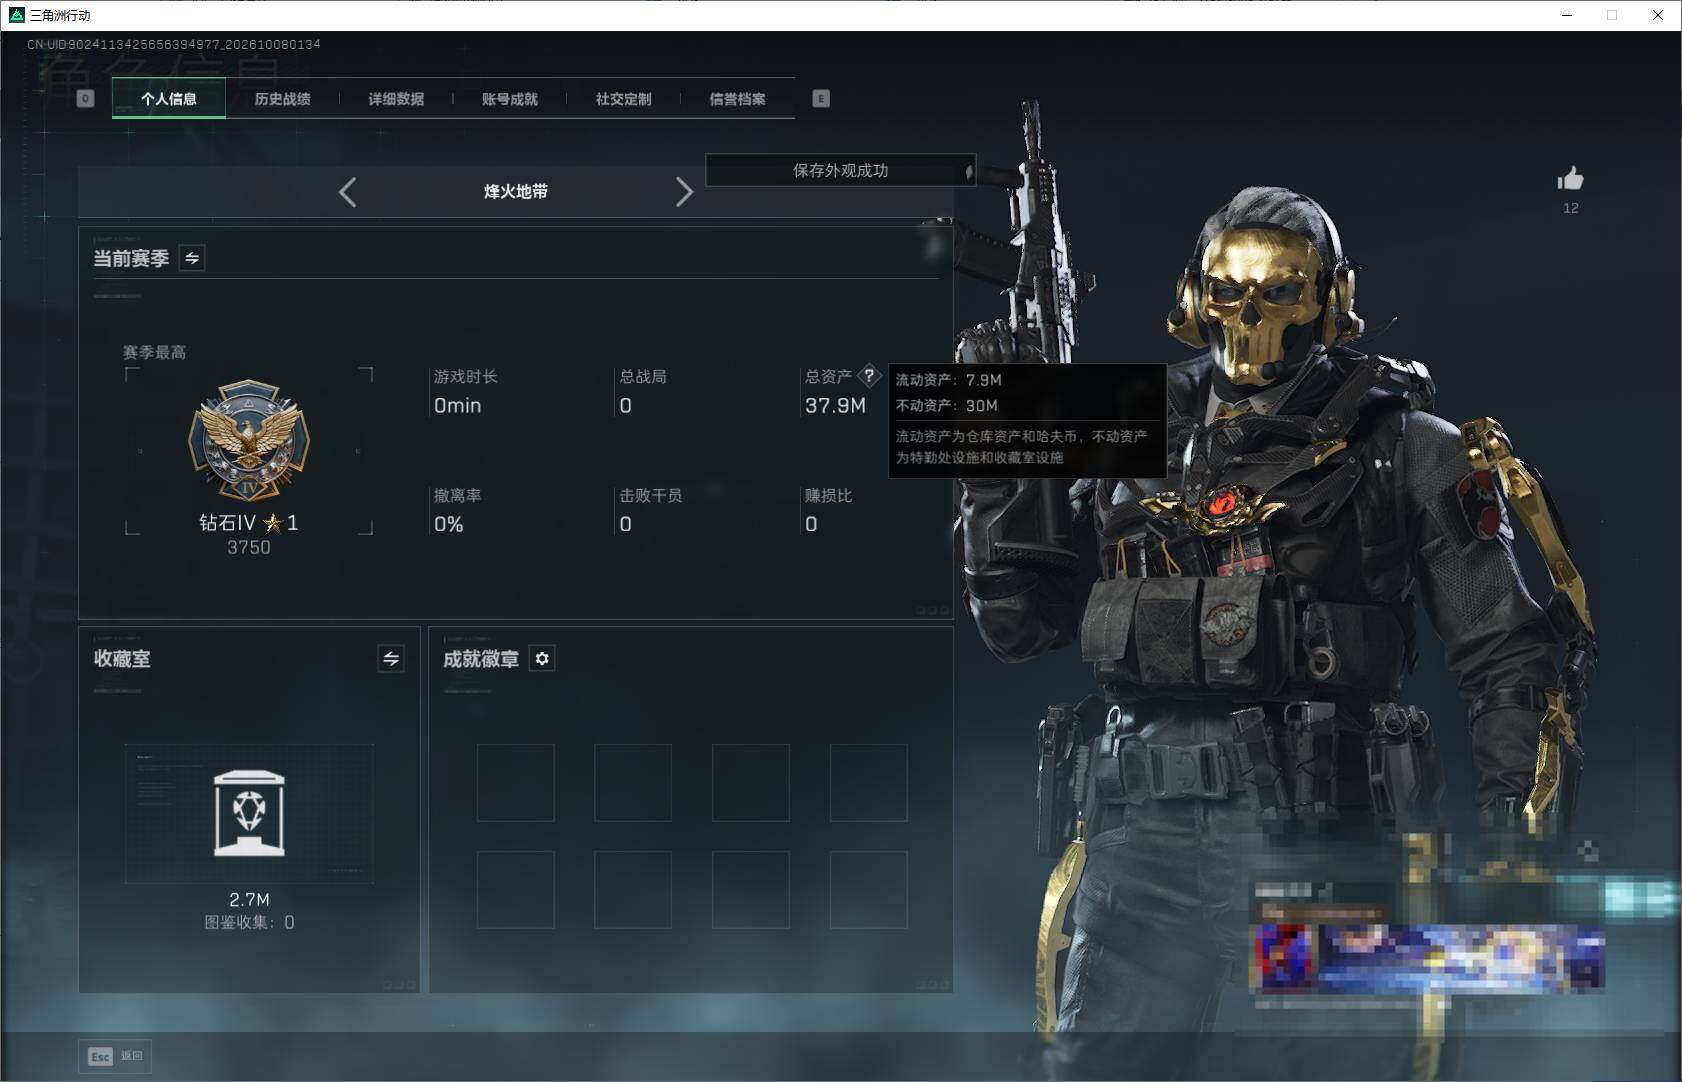Give a thumbs-up like to profile
The width and height of the screenshot is (1682, 1082).
click(x=1571, y=178)
